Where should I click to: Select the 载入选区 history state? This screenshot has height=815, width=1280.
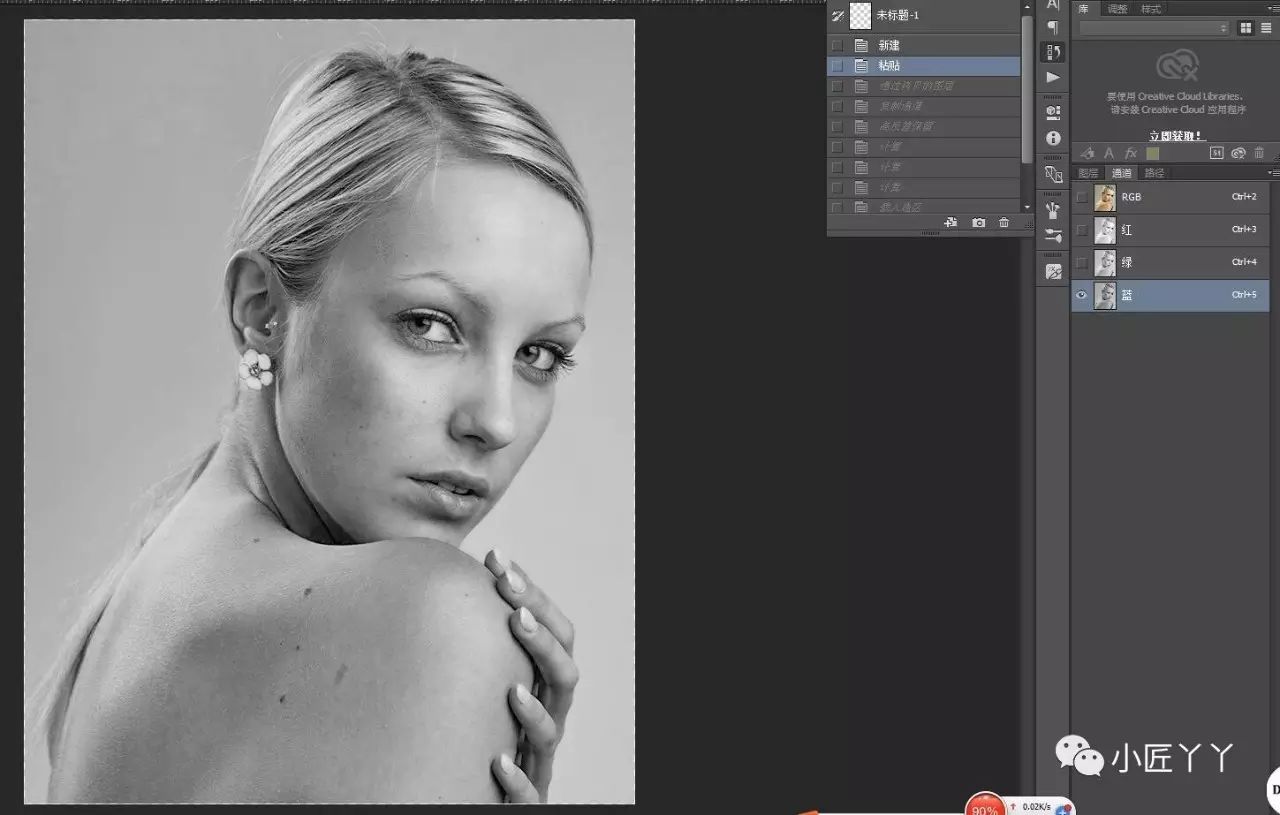(x=924, y=207)
